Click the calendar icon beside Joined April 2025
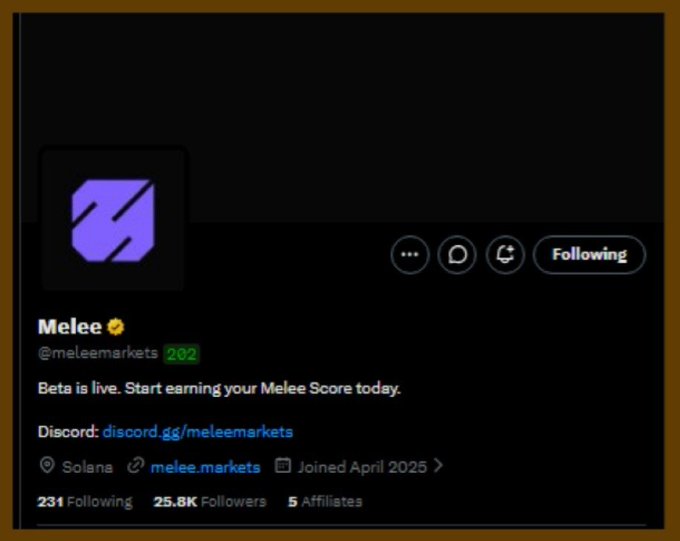680x541 pixels. 283,466
